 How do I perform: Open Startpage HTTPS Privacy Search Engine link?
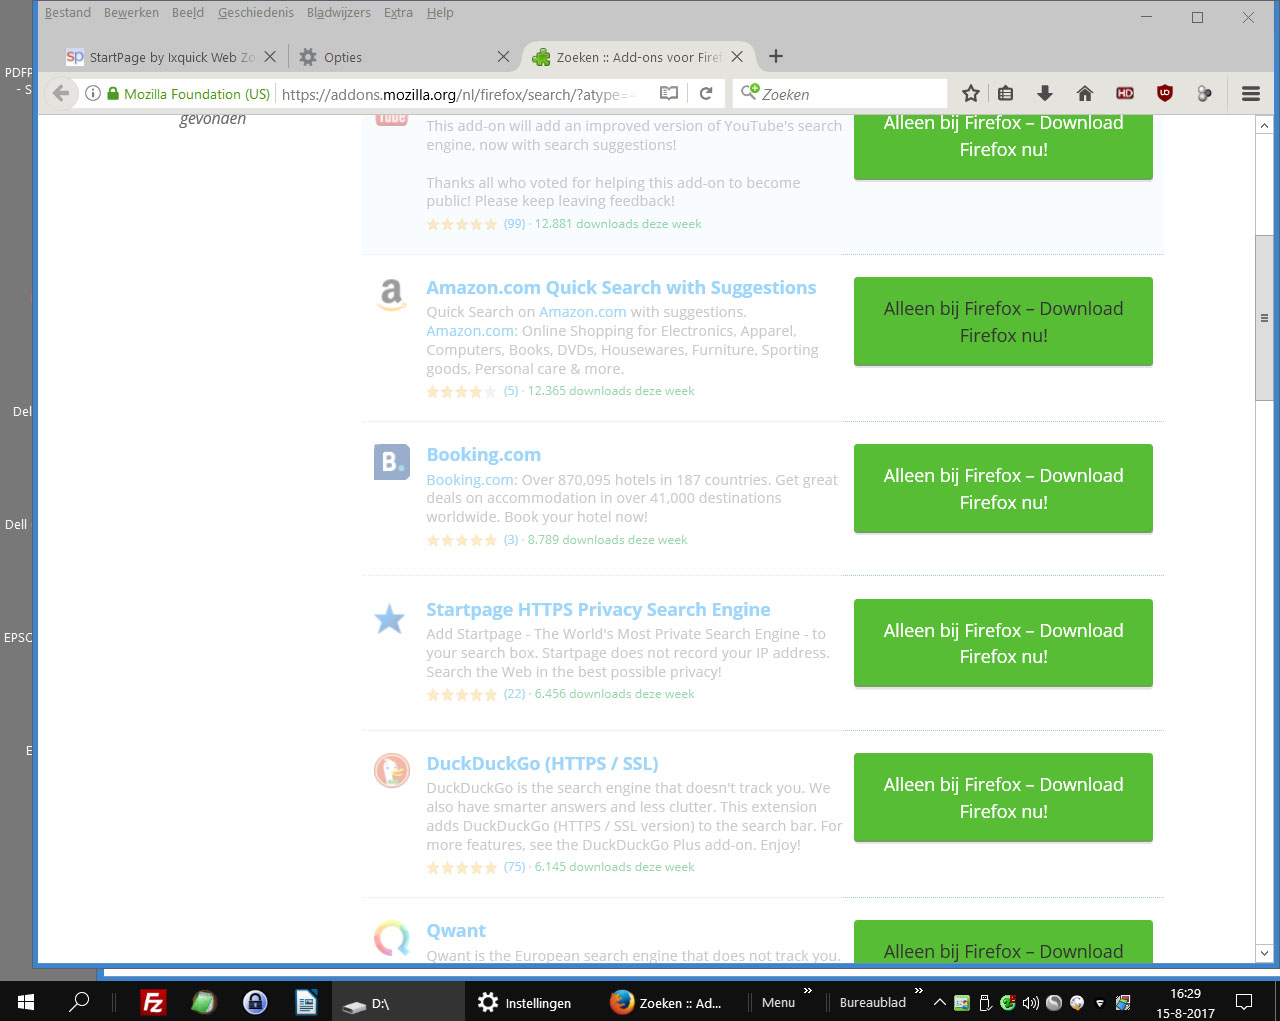598,610
